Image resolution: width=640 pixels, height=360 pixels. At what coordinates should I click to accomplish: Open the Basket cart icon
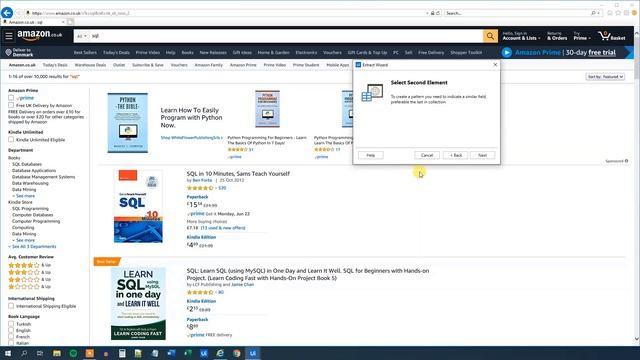point(612,36)
